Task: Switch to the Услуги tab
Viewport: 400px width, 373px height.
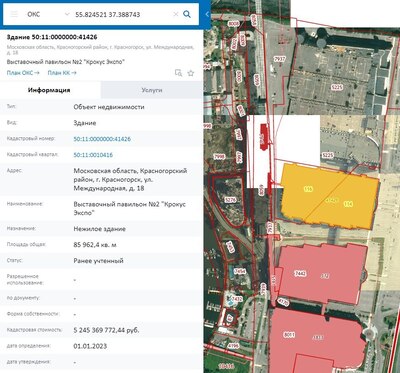Action: [x=152, y=90]
